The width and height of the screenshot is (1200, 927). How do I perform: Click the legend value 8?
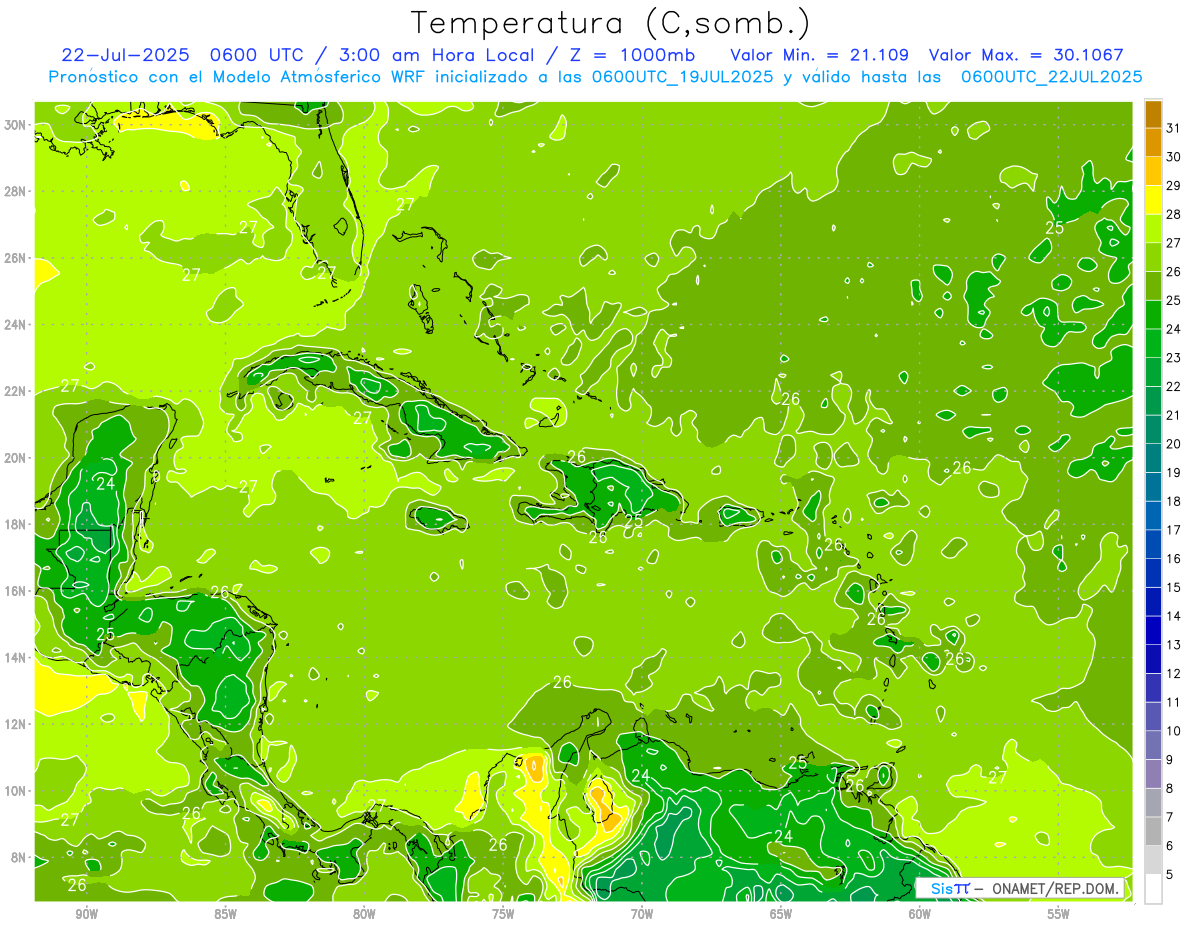point(1170,788)
